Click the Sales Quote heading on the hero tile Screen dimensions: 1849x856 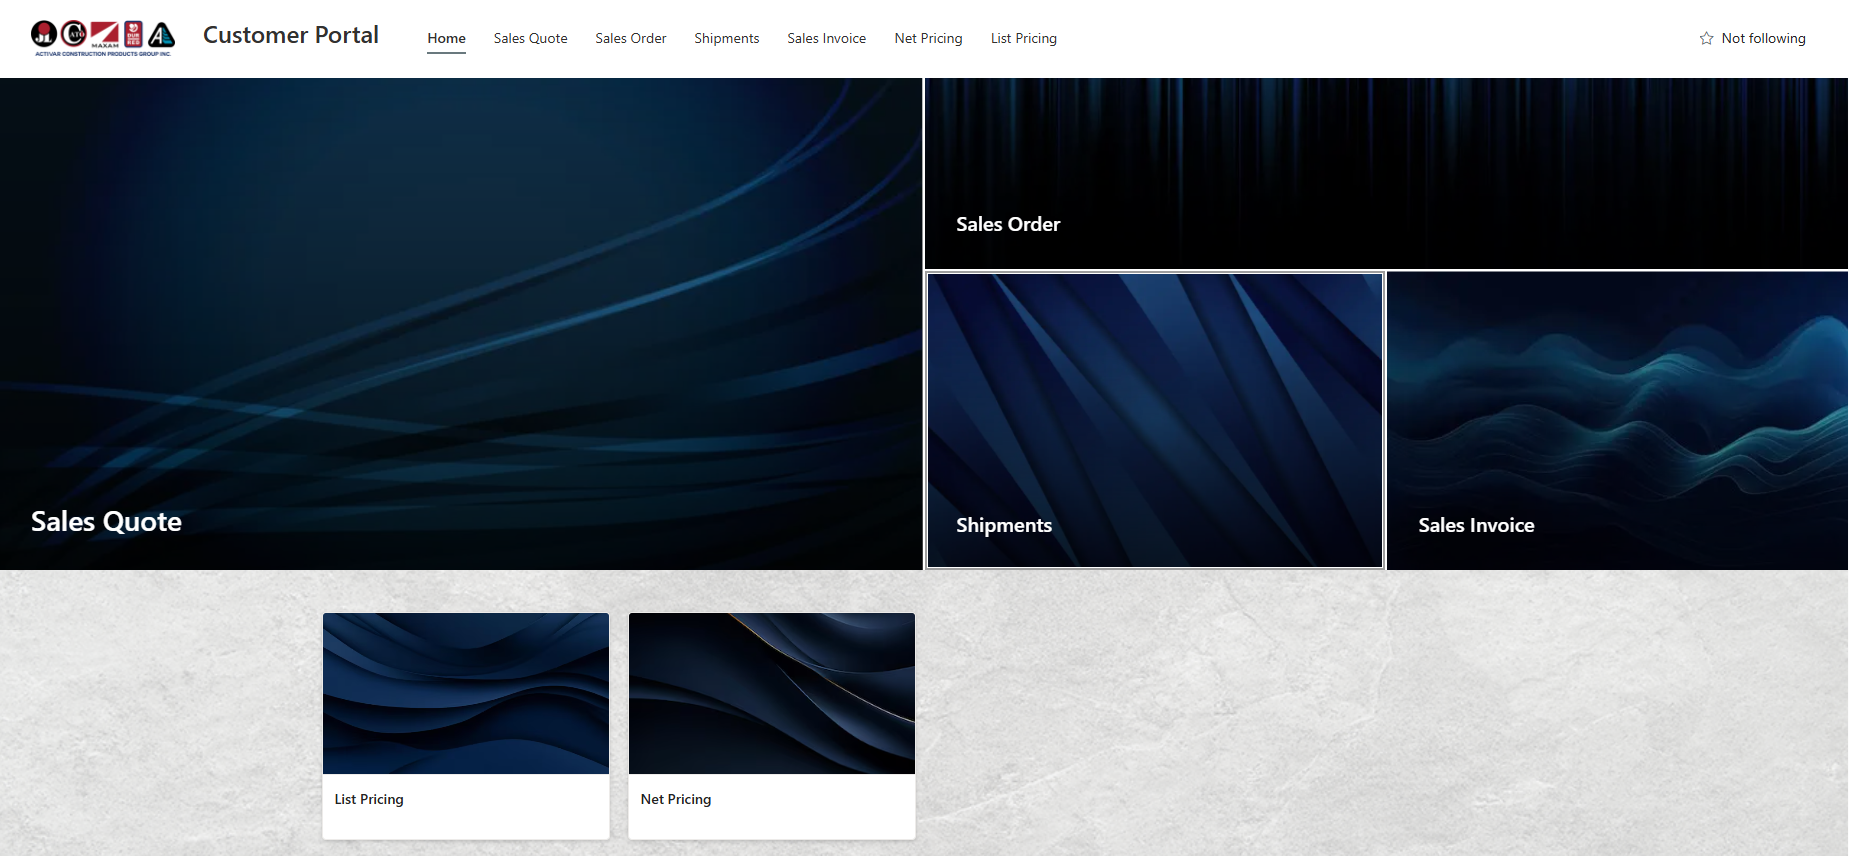click(106, 522)
